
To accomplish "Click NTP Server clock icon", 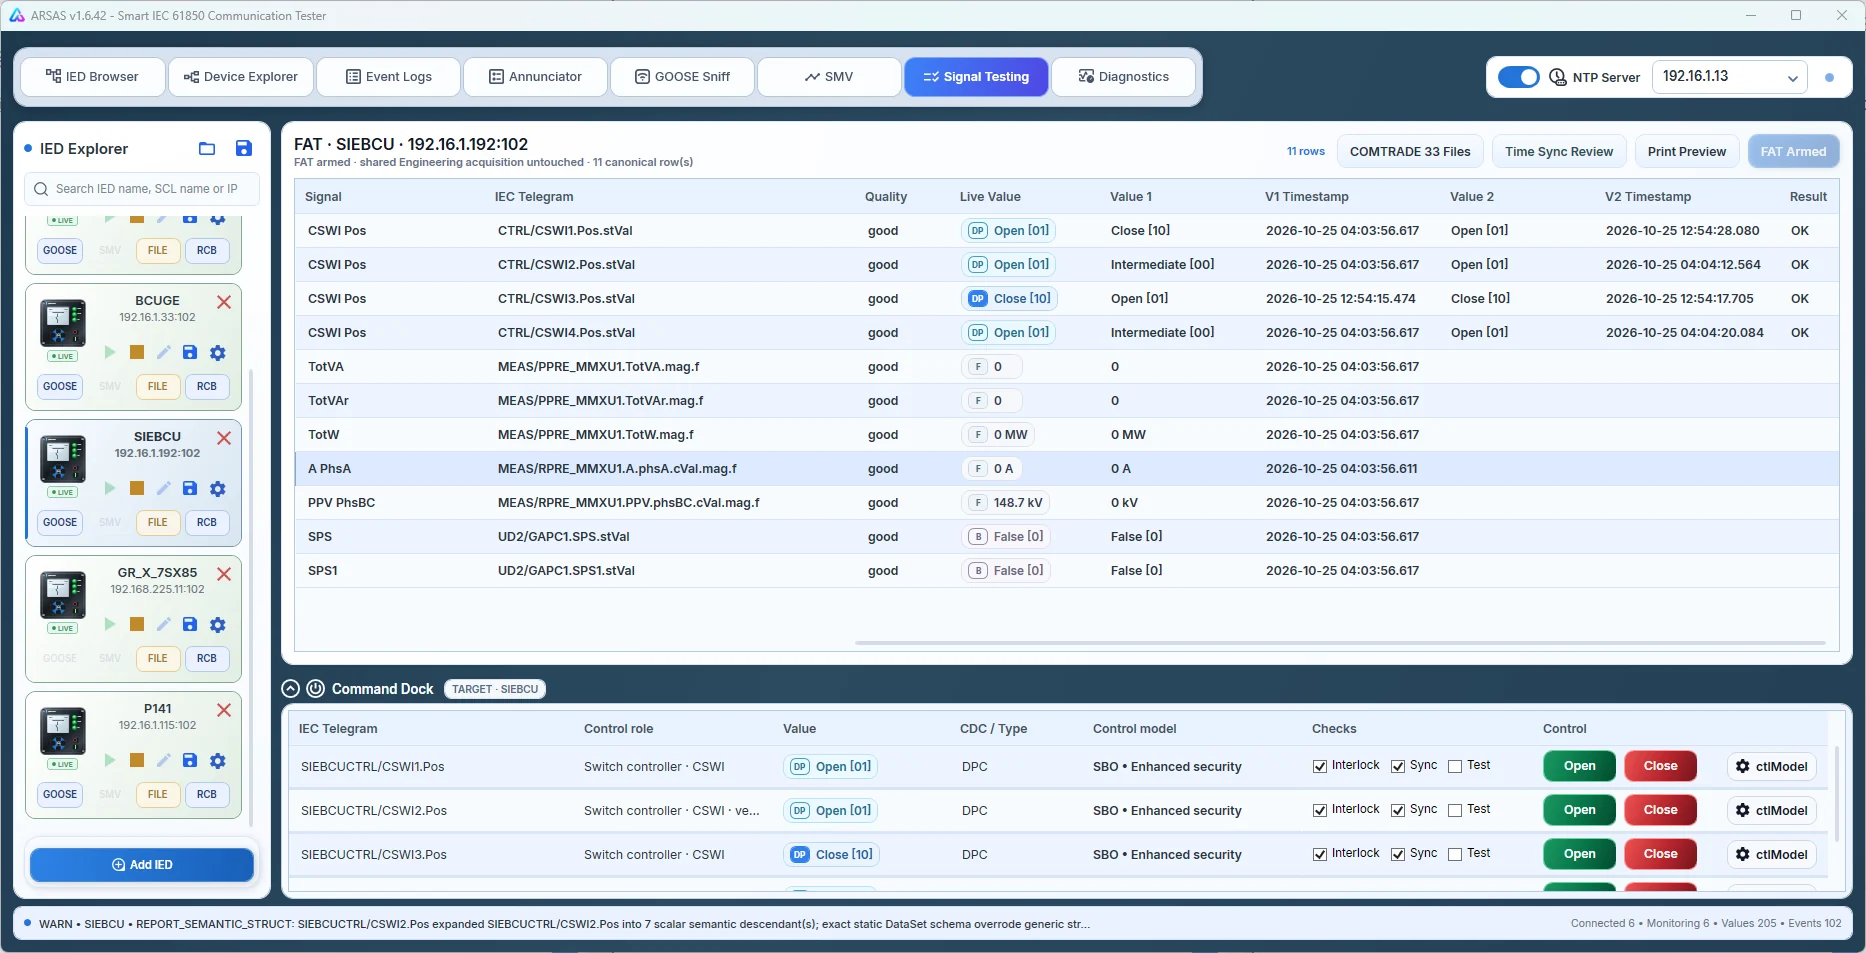I will click(x=1558, y=77).
